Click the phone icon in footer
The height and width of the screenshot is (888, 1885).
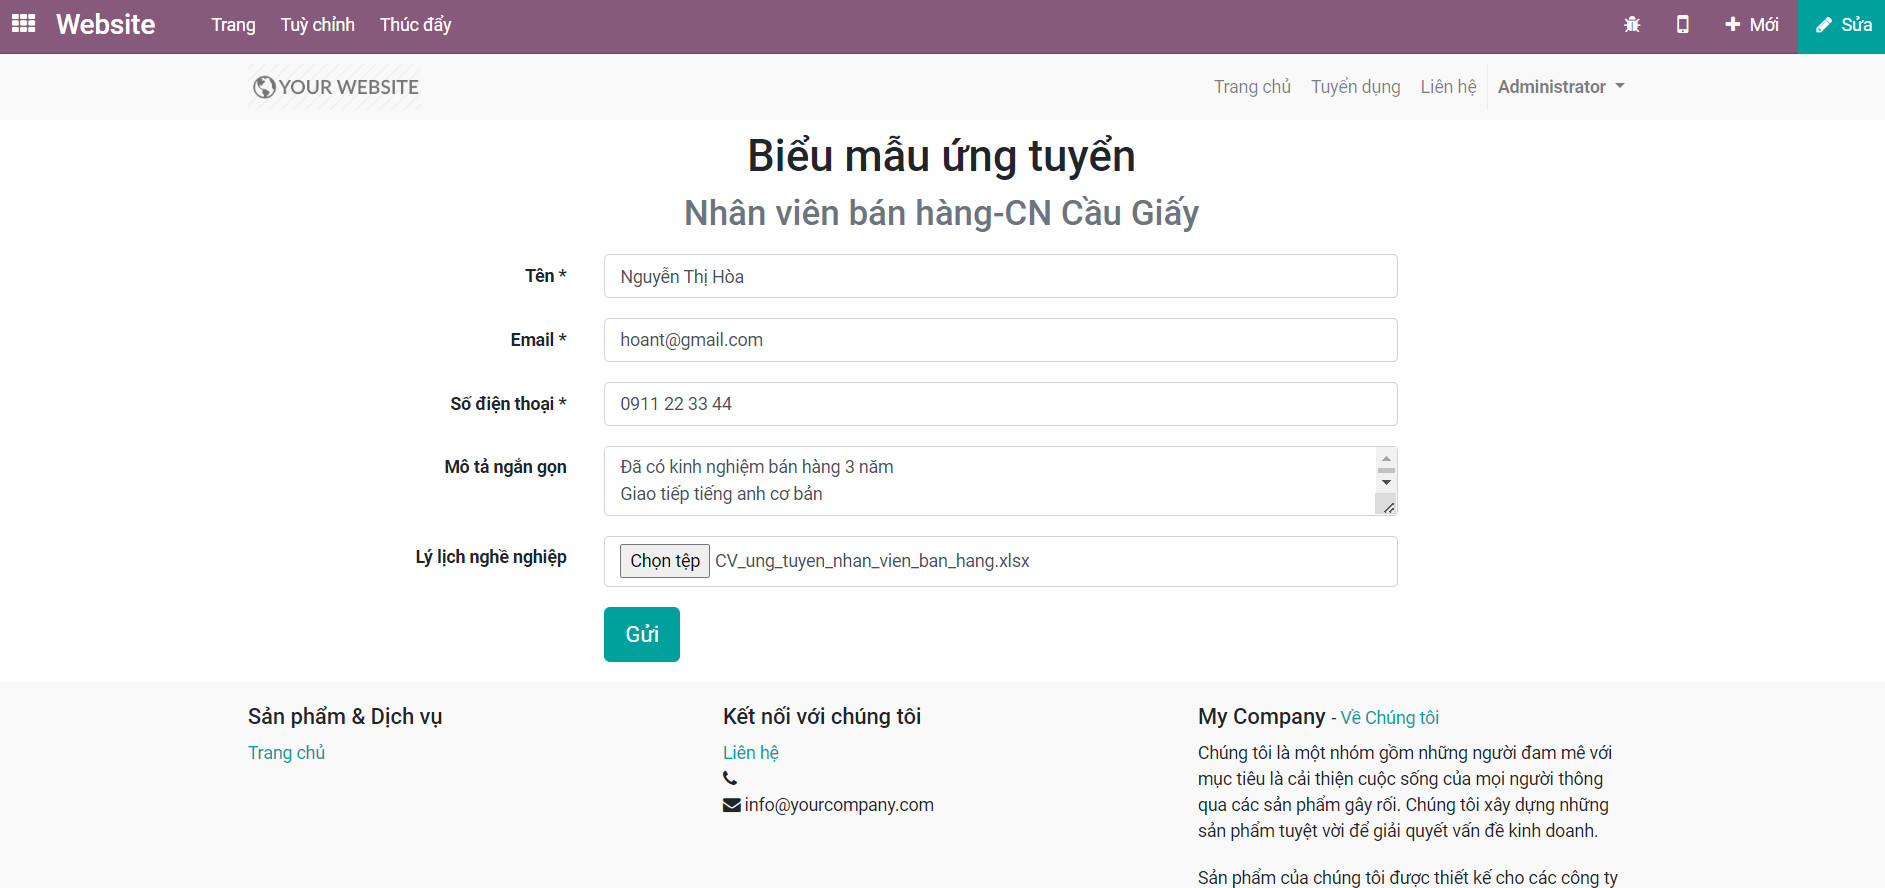point(730,778)
